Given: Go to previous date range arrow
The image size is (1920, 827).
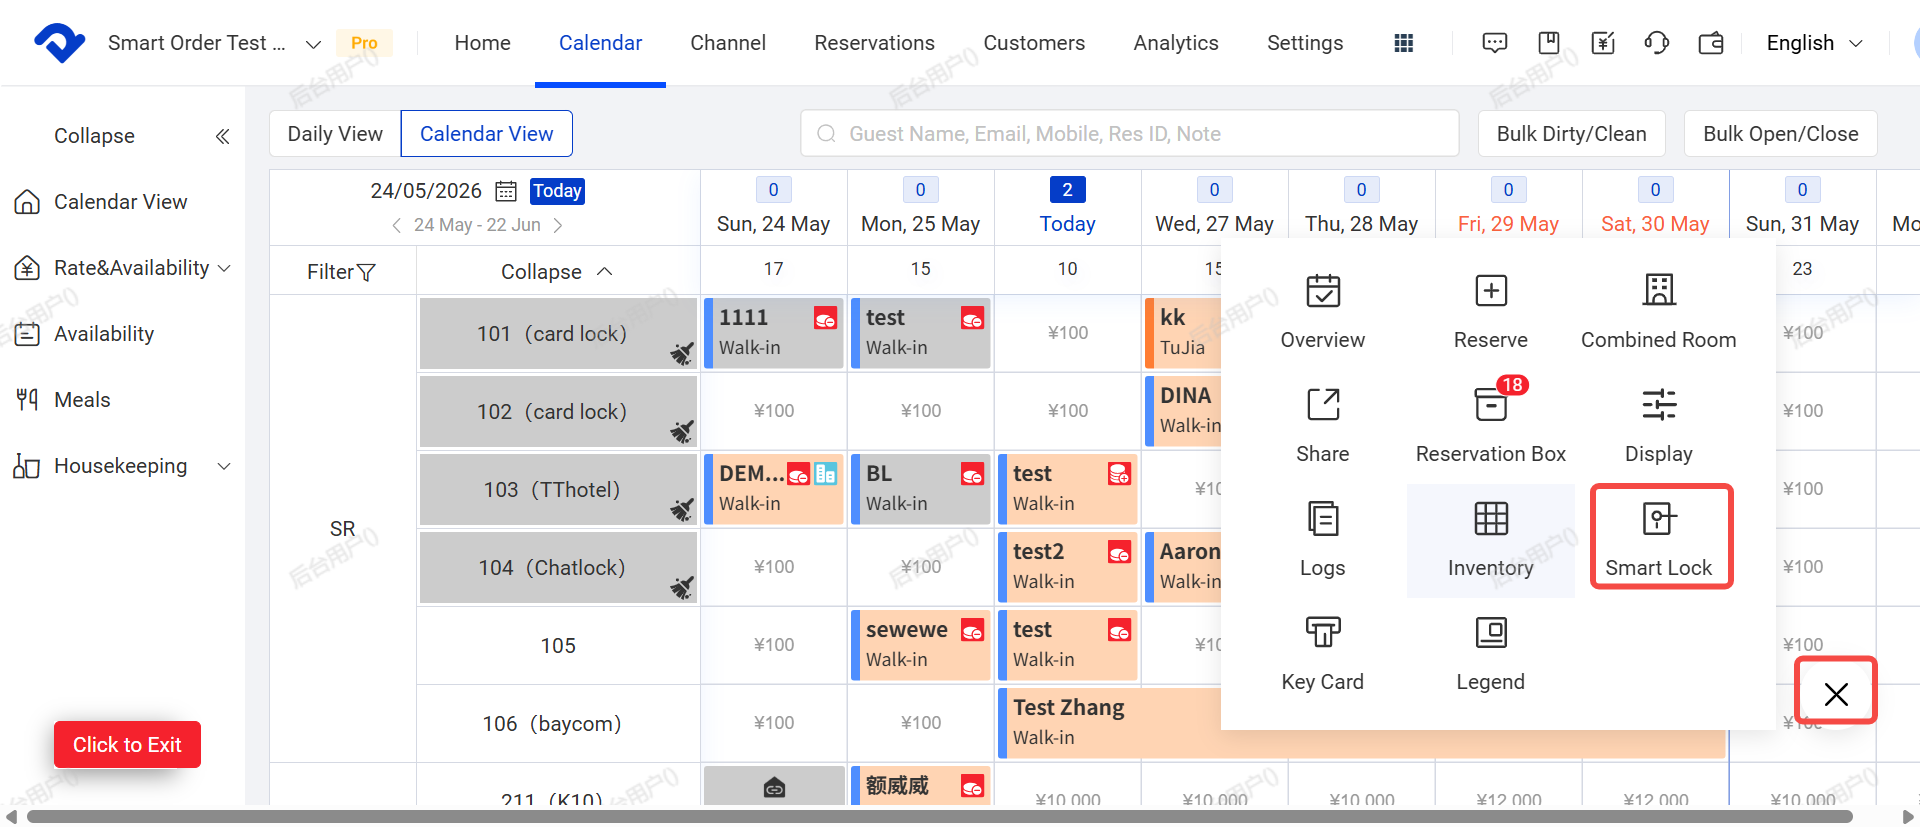Looking at the screenshot, I should pos(396,225).
